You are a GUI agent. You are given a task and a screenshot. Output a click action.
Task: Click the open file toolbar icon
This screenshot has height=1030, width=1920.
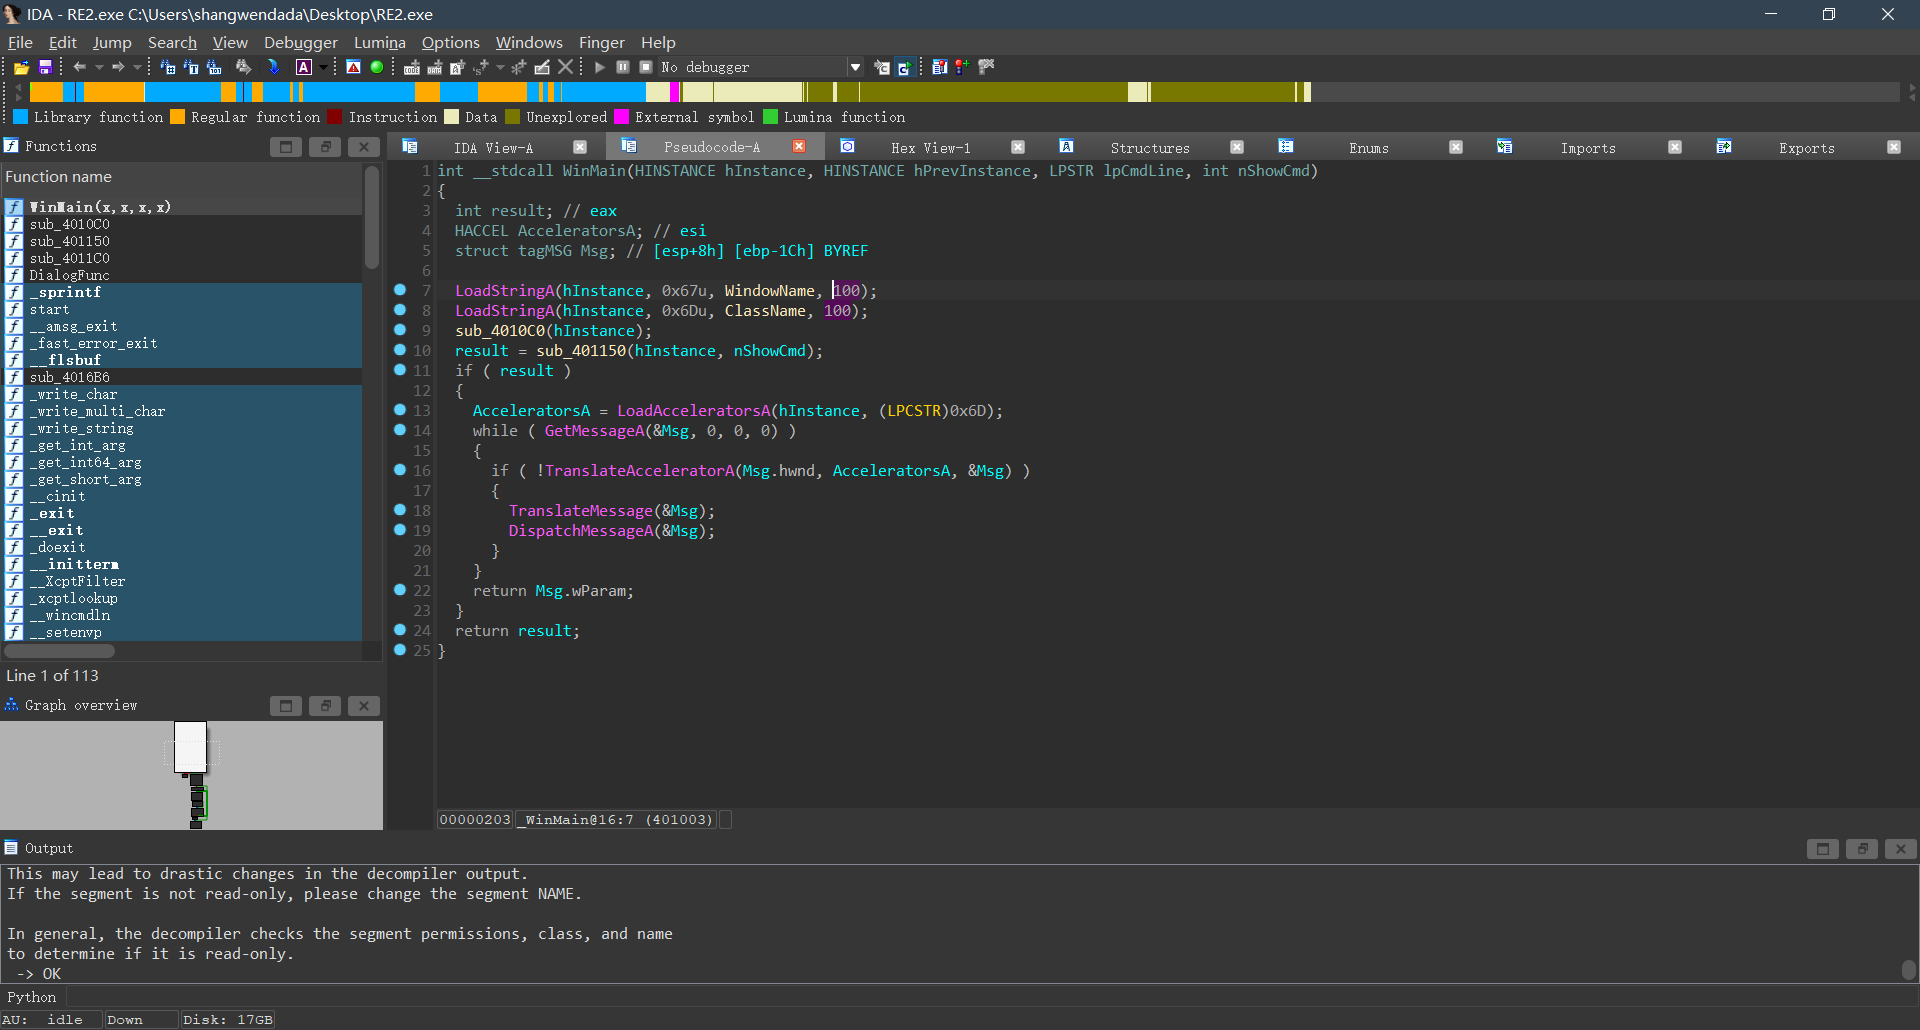(x=21, y=67)
